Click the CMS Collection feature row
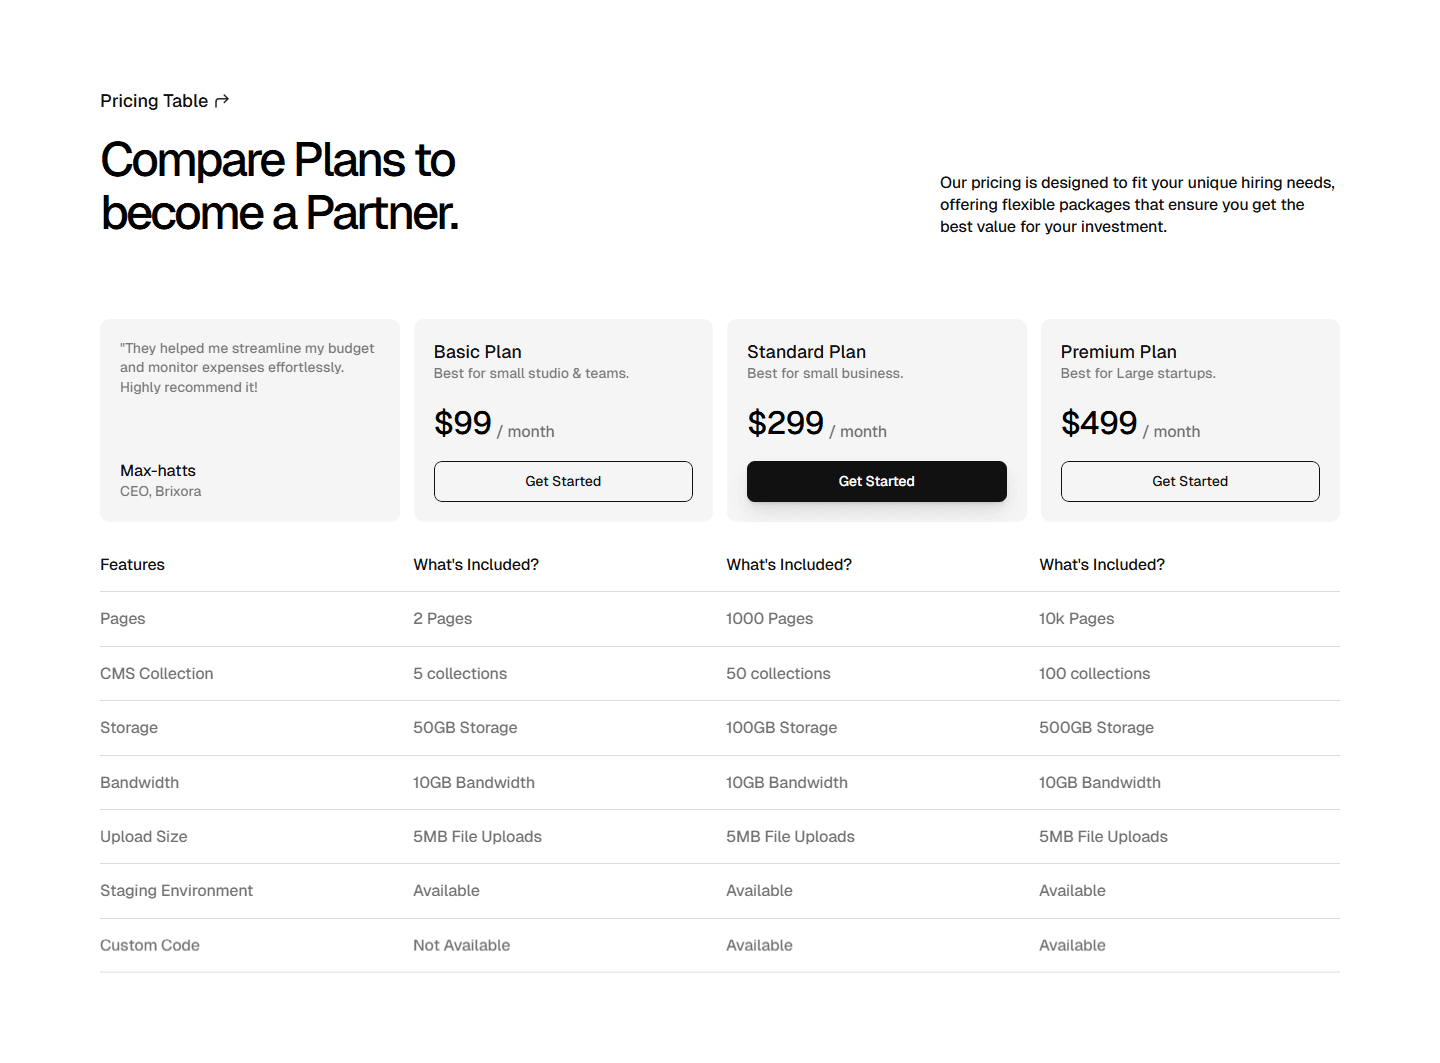The width and height of the screenshot is (1440, 1063). click(x=156, y=673)
